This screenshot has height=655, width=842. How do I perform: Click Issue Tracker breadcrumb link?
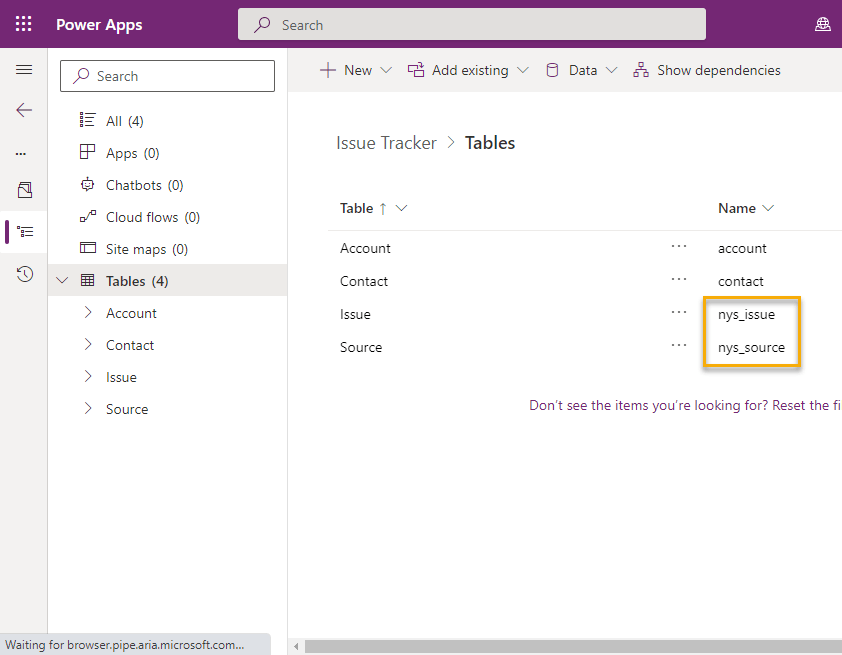coord(386,143)
